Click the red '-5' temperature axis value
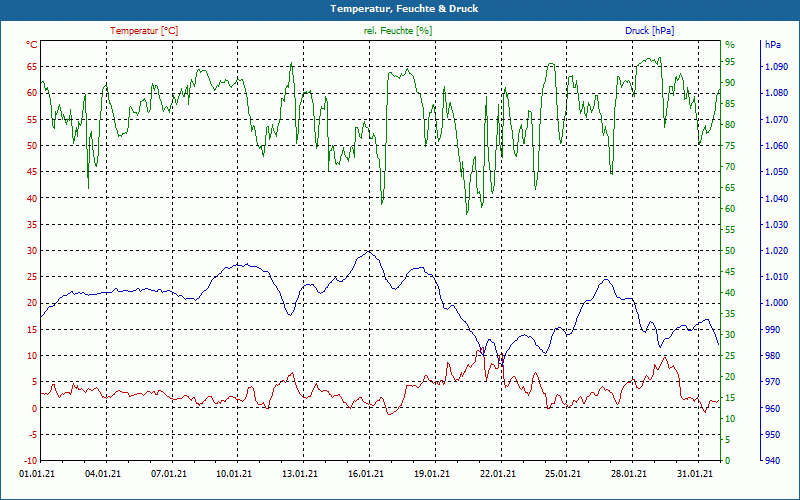Viewport: 800px width, 500px height. coord(33,435)
